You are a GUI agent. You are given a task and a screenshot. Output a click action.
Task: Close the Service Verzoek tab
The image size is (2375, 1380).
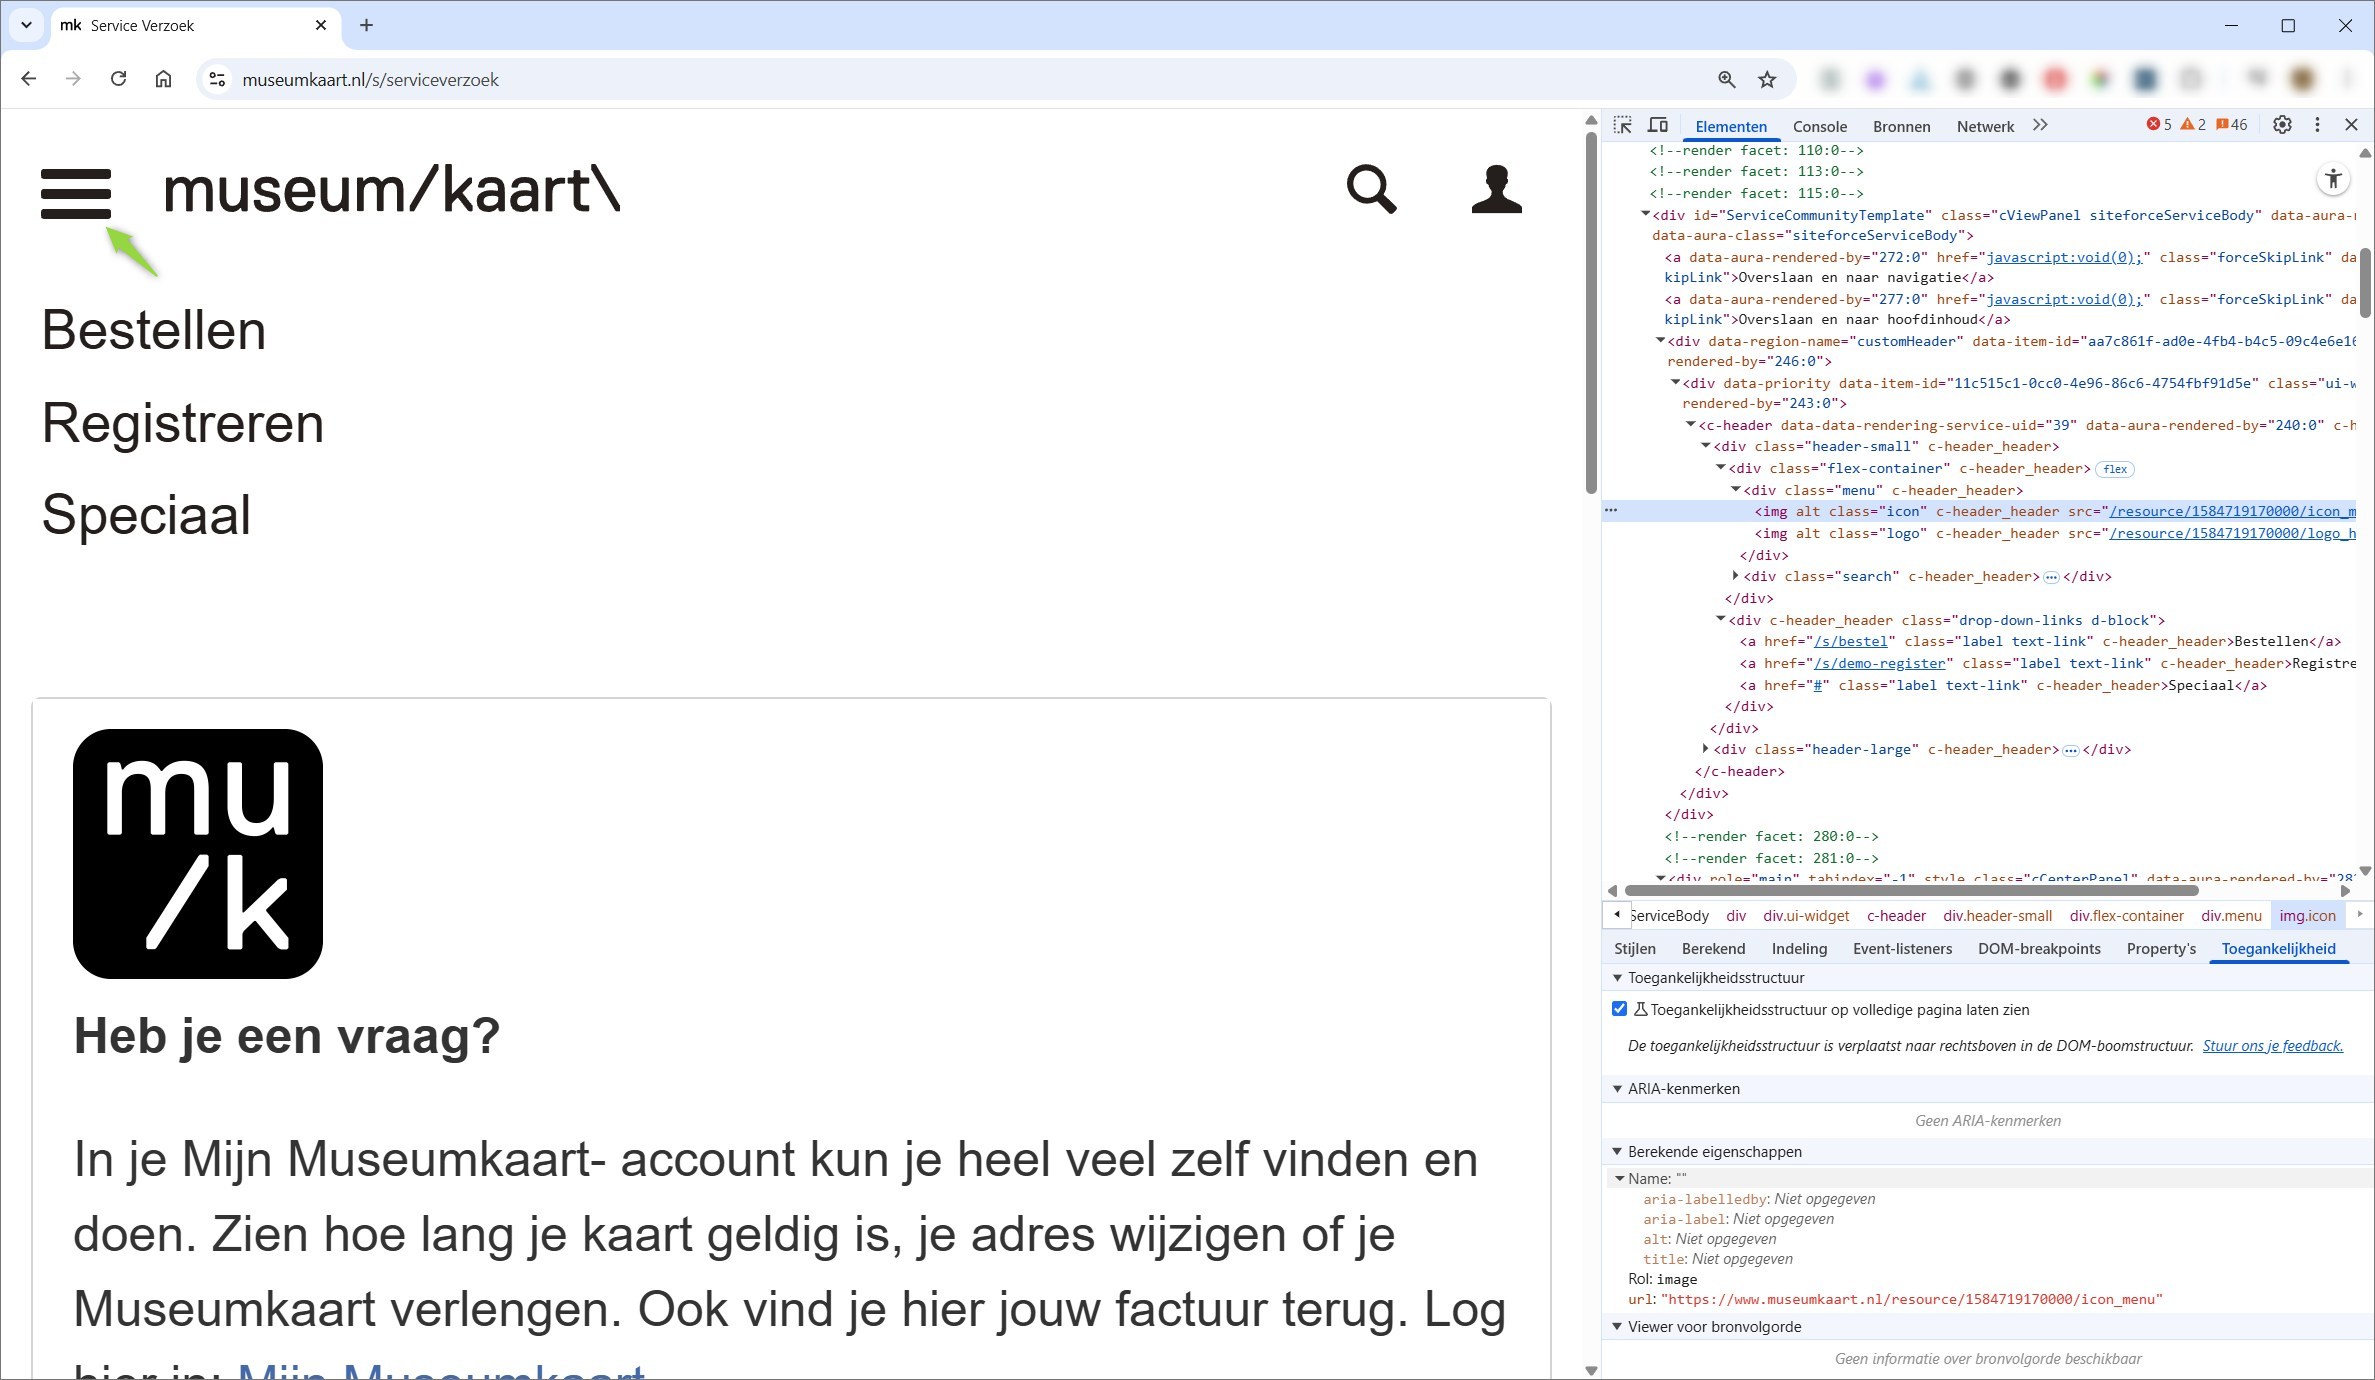[x=320, y=25]
